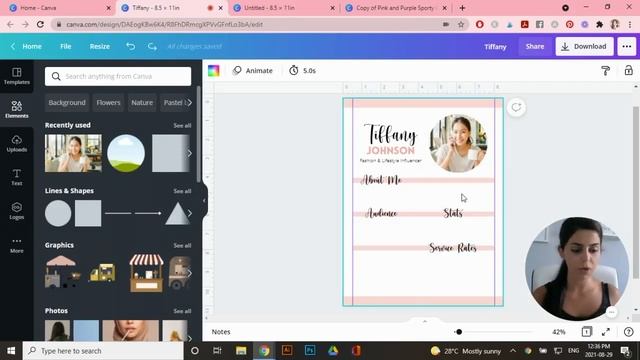
Task: Click the Animate button
Action: (x=253, y=71)
